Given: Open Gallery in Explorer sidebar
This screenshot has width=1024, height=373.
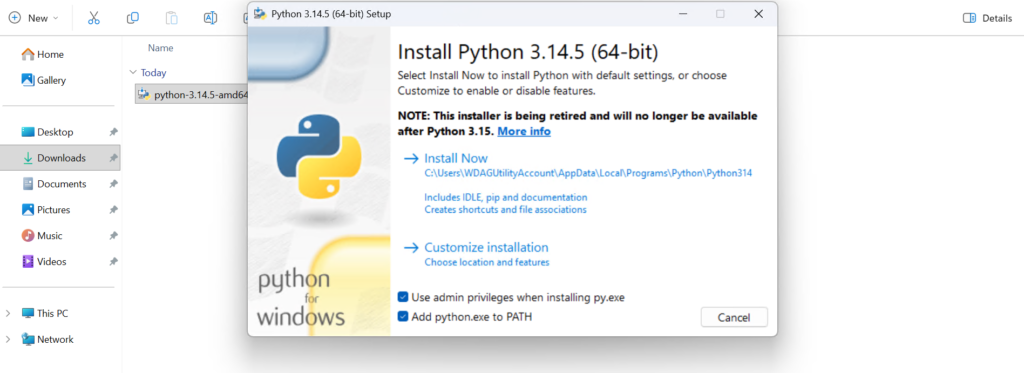Looking at the screenshot, I should click(52, 80).
